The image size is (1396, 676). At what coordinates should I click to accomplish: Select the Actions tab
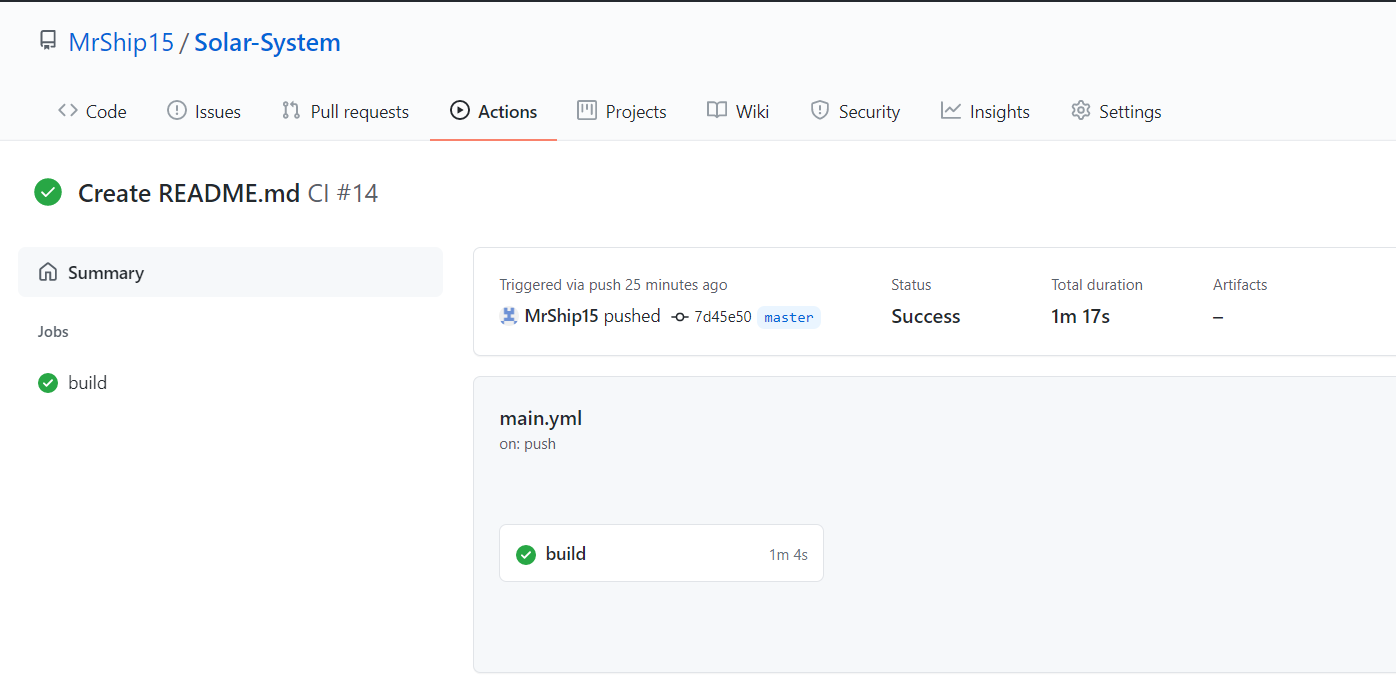tap(493, 111)
